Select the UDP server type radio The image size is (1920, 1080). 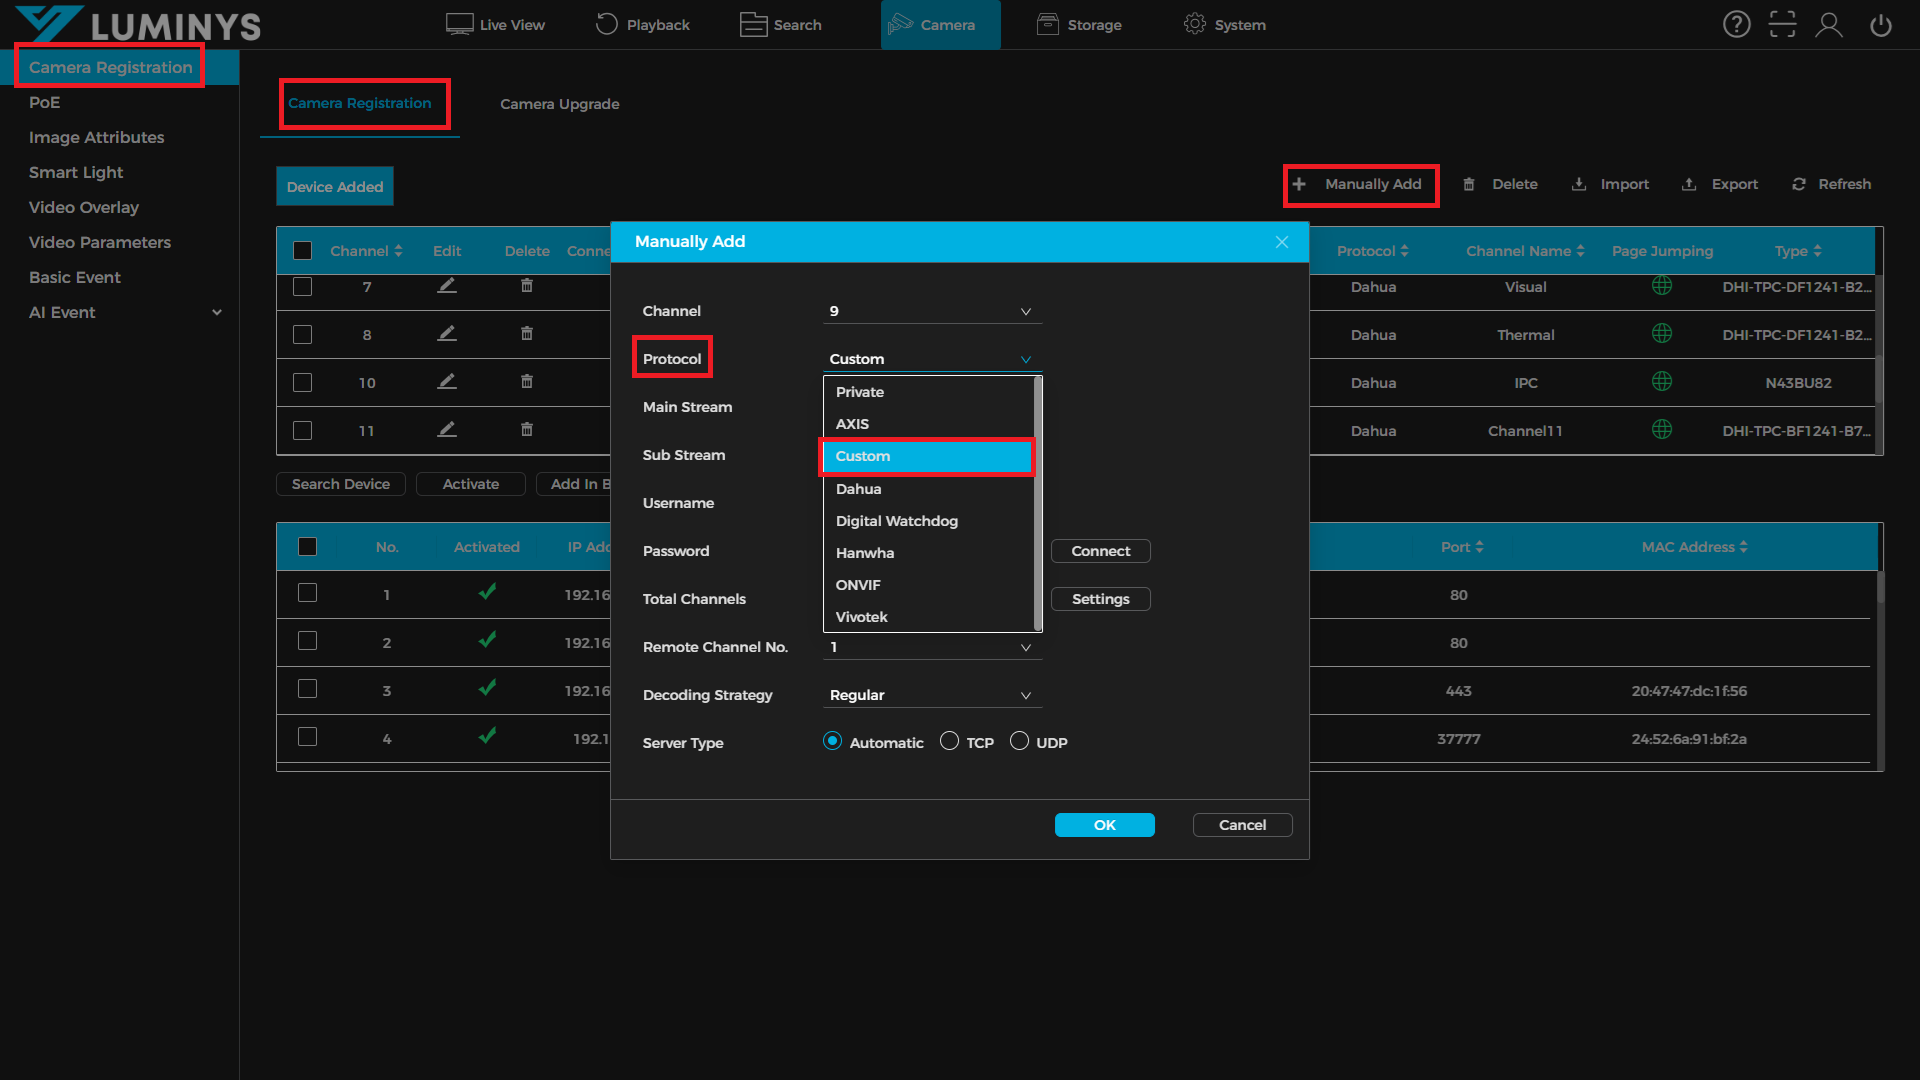(x=1019, y=741)
